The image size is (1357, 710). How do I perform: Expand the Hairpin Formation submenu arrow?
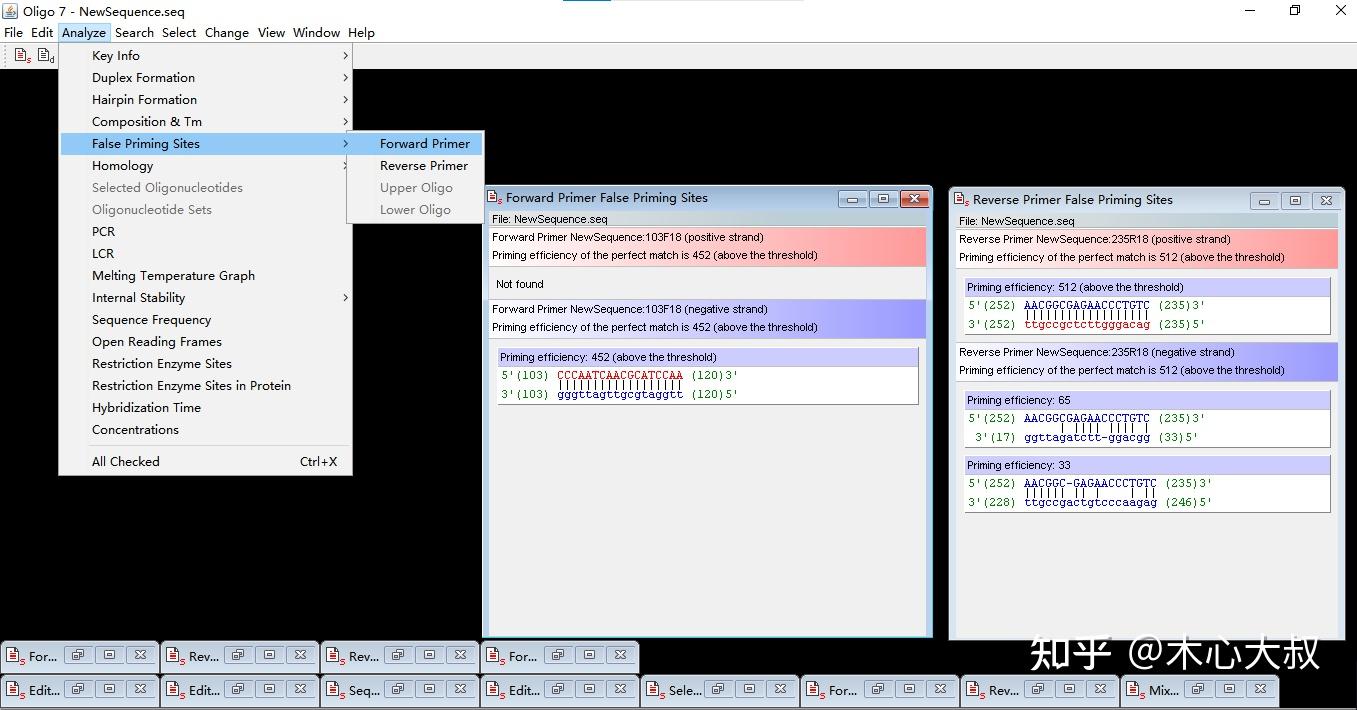[345, 100]
